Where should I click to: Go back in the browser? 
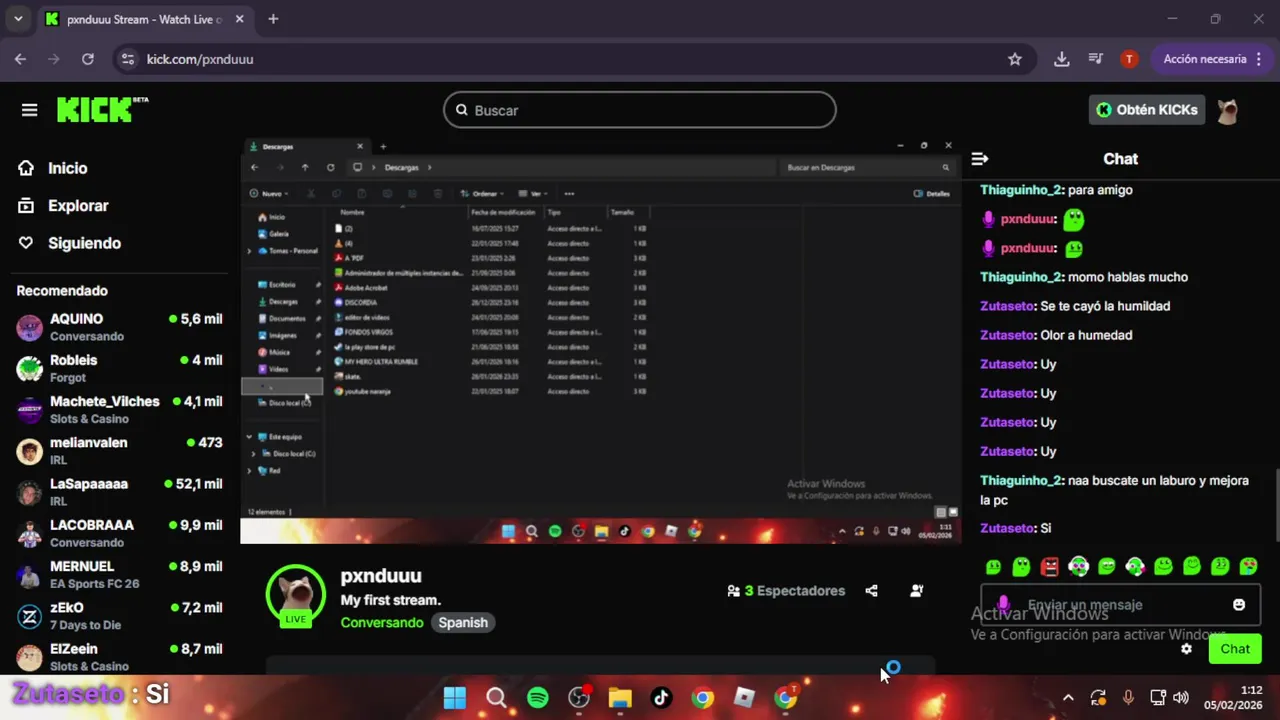click(x=21, y=59)
